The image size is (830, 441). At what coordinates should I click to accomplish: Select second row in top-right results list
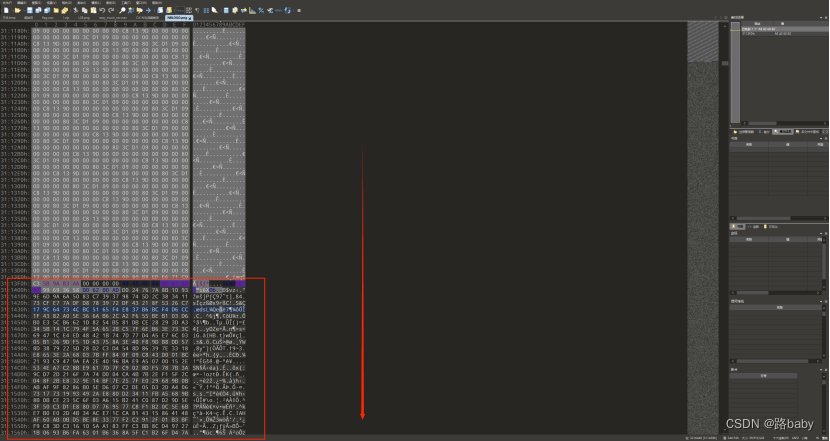click(784, 33)
